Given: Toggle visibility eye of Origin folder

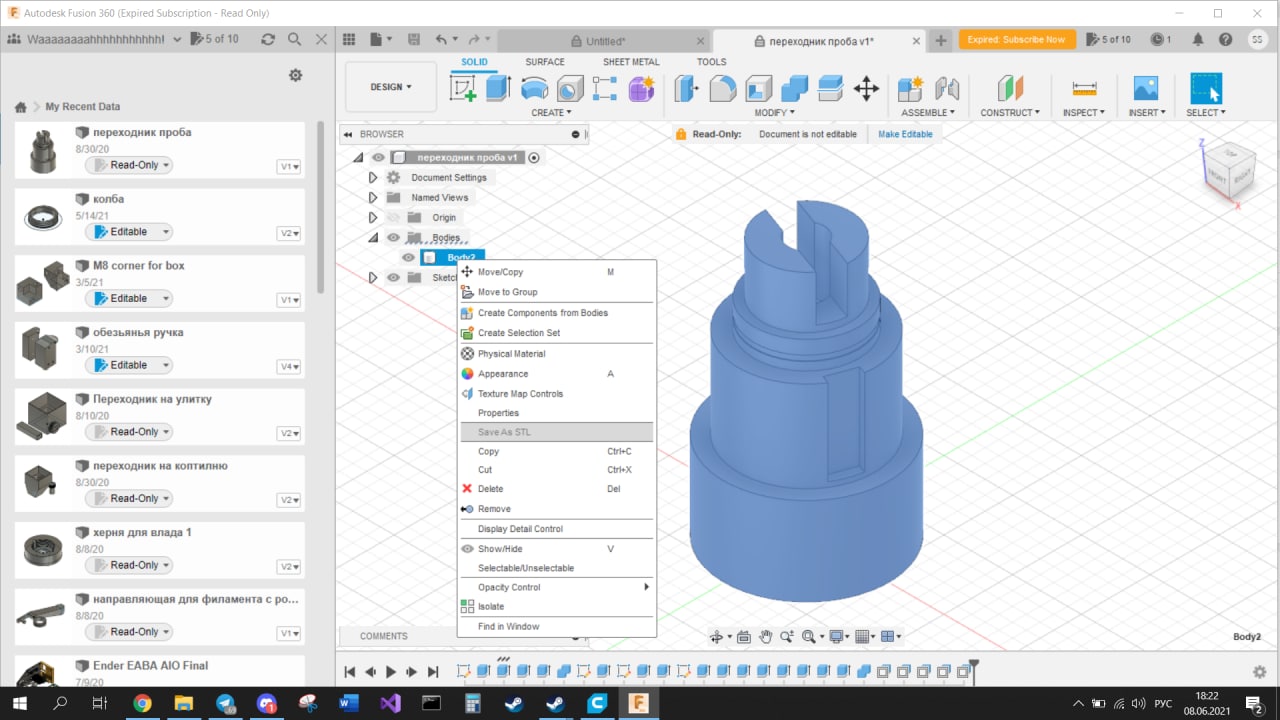Looking at the screenshot, I should (x=393, y=217).
